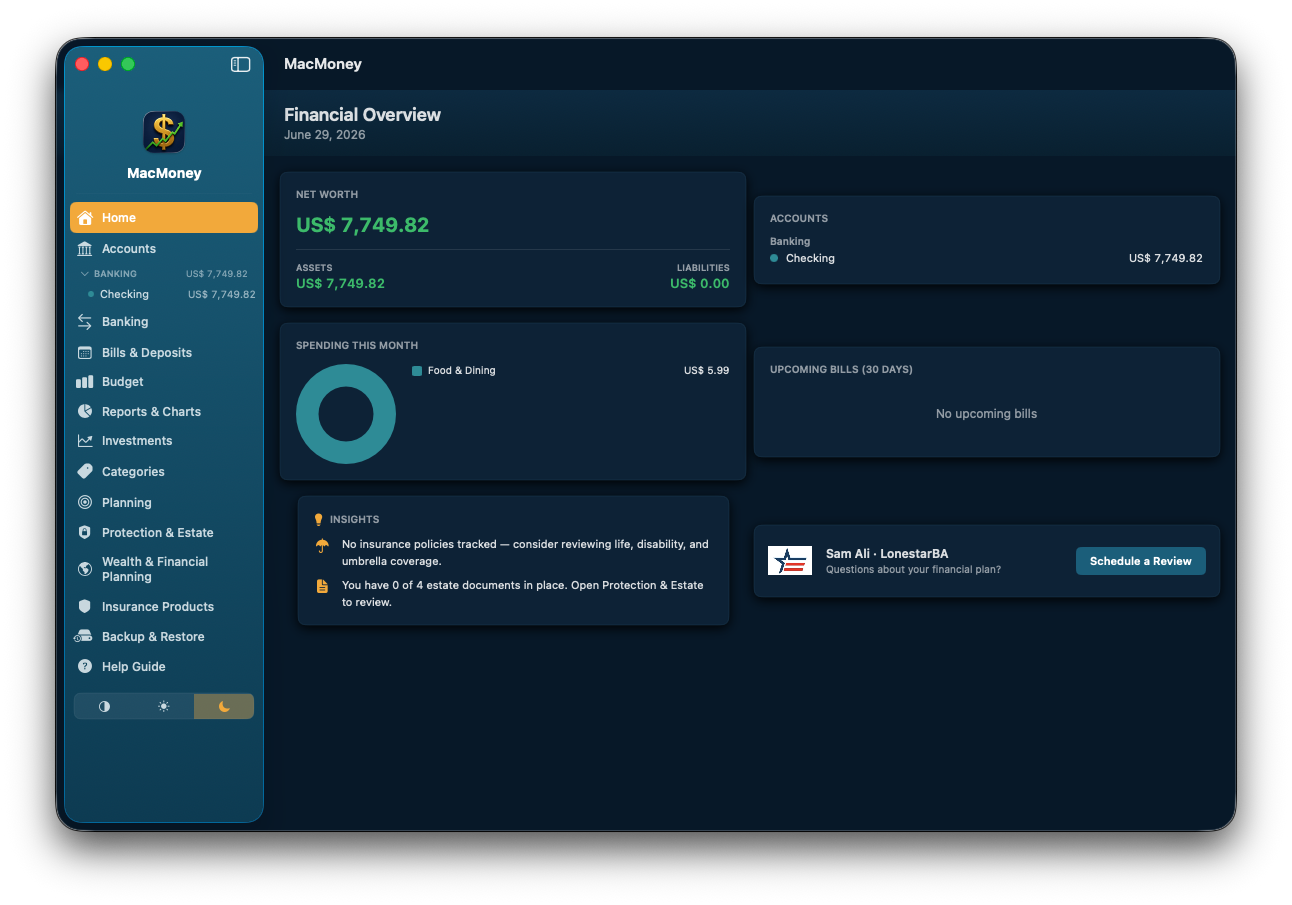
Task: Click the teal spending donut chart
Action: 346,414
